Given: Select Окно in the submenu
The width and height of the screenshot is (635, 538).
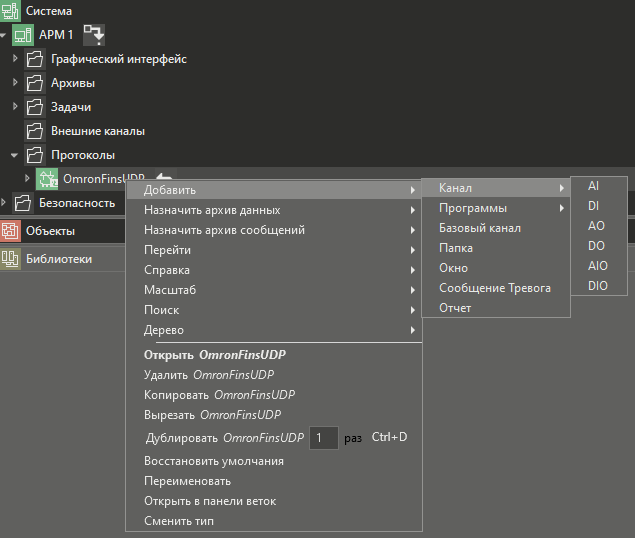Looking at the screenshot, I should click(496, 268).
